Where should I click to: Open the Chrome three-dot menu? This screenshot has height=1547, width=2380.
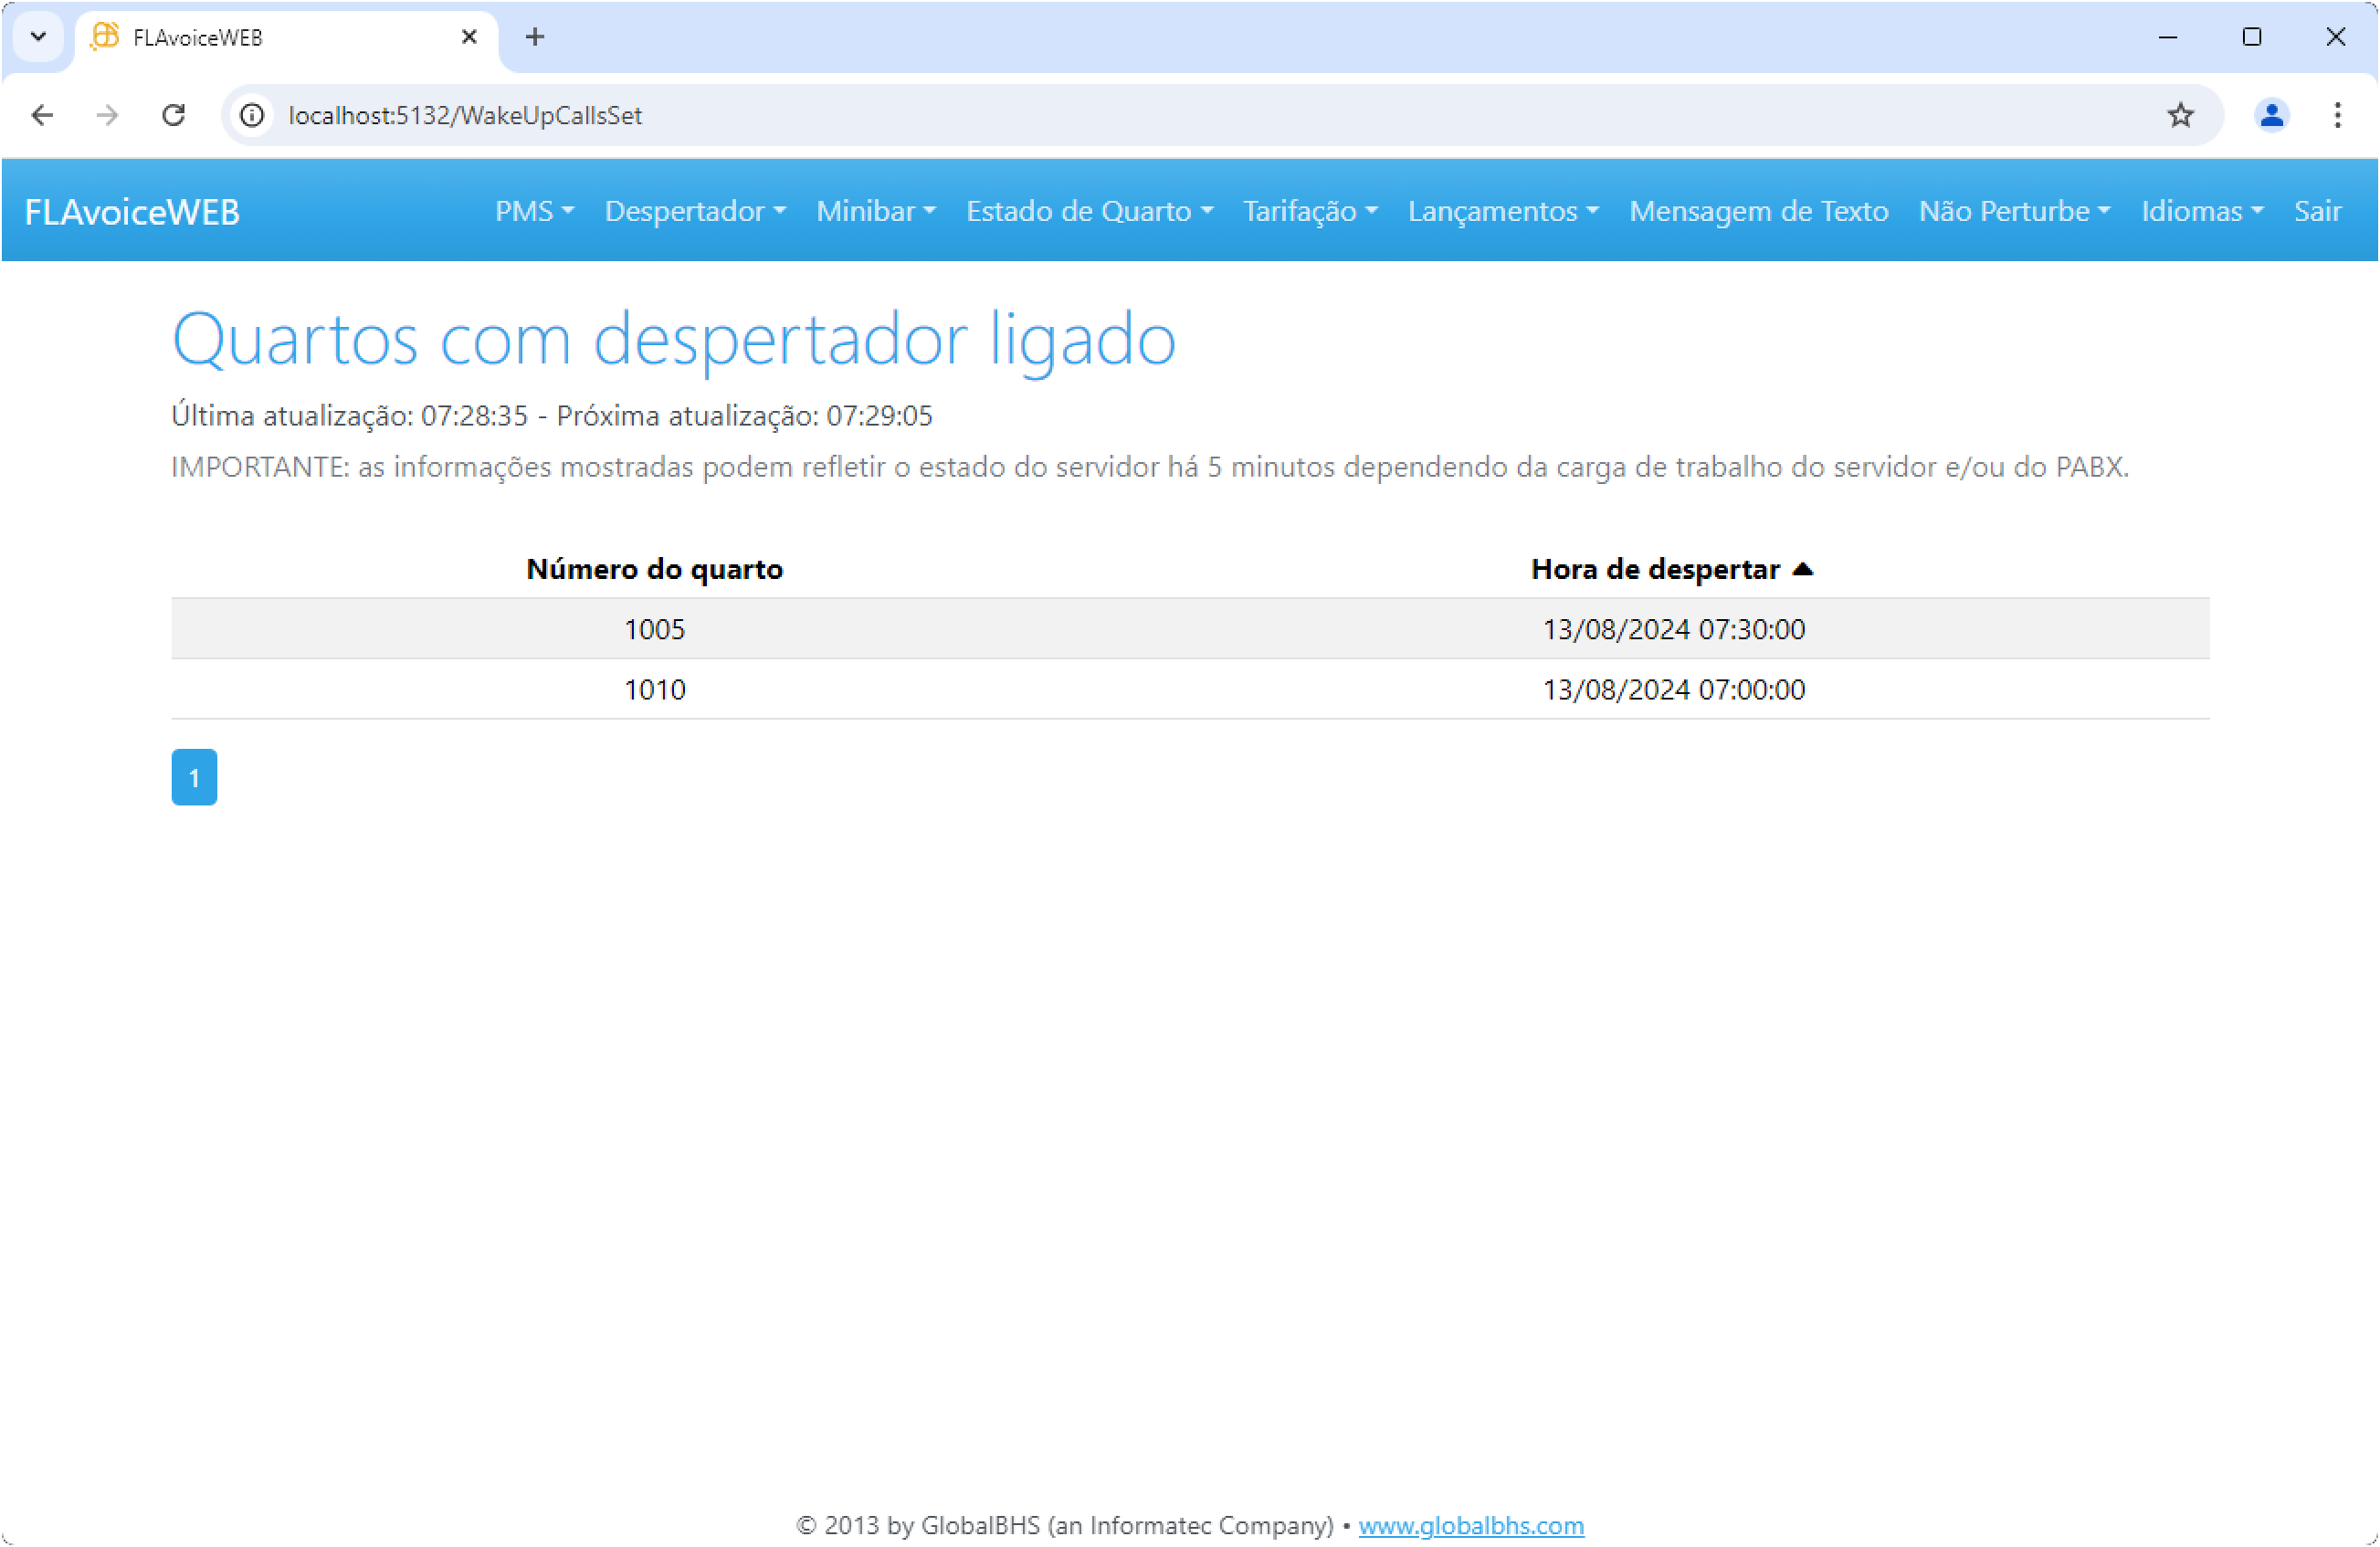pyautogui.click(x=2337, y=115)
